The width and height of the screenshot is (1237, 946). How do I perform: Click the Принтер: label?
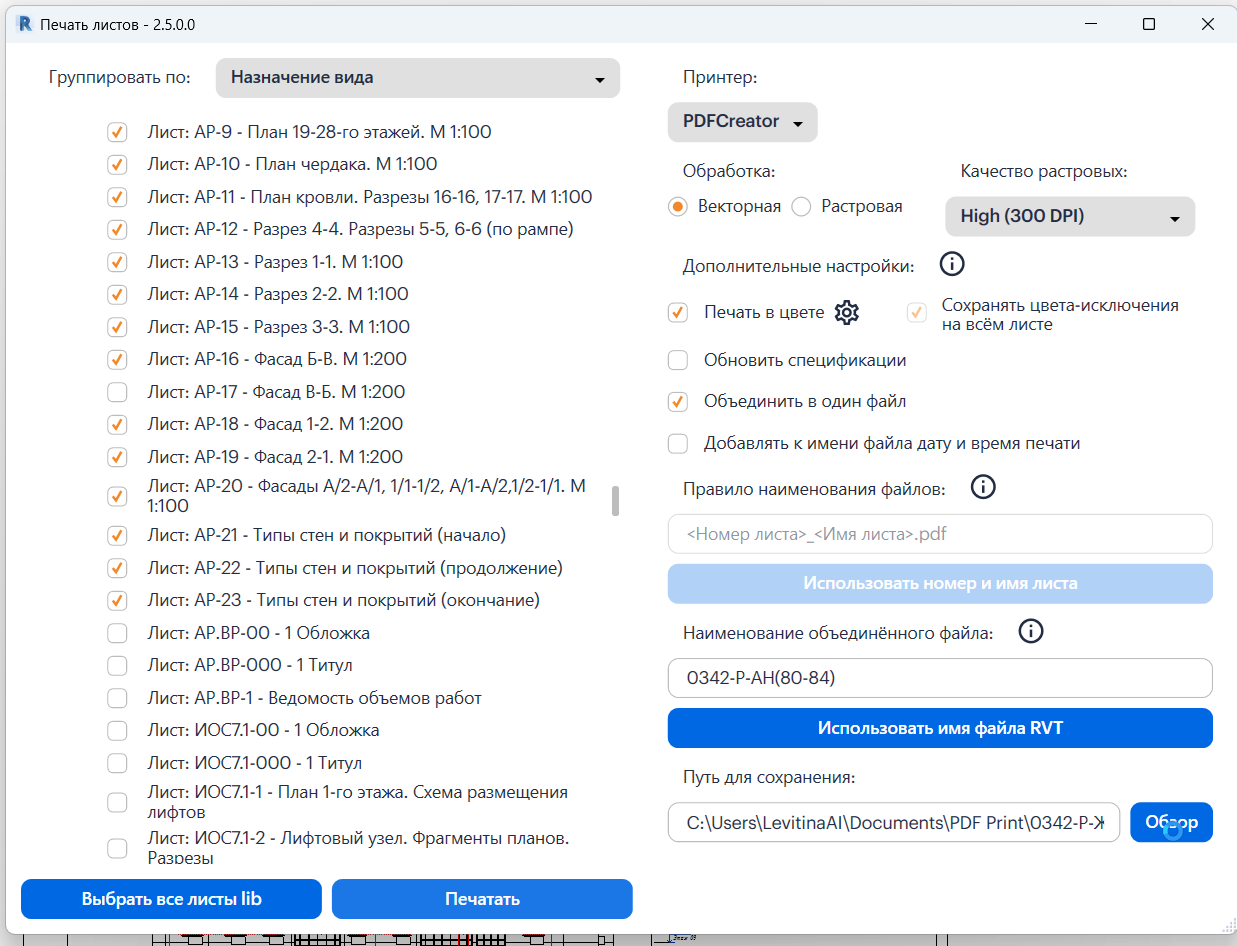click(720, 77)
